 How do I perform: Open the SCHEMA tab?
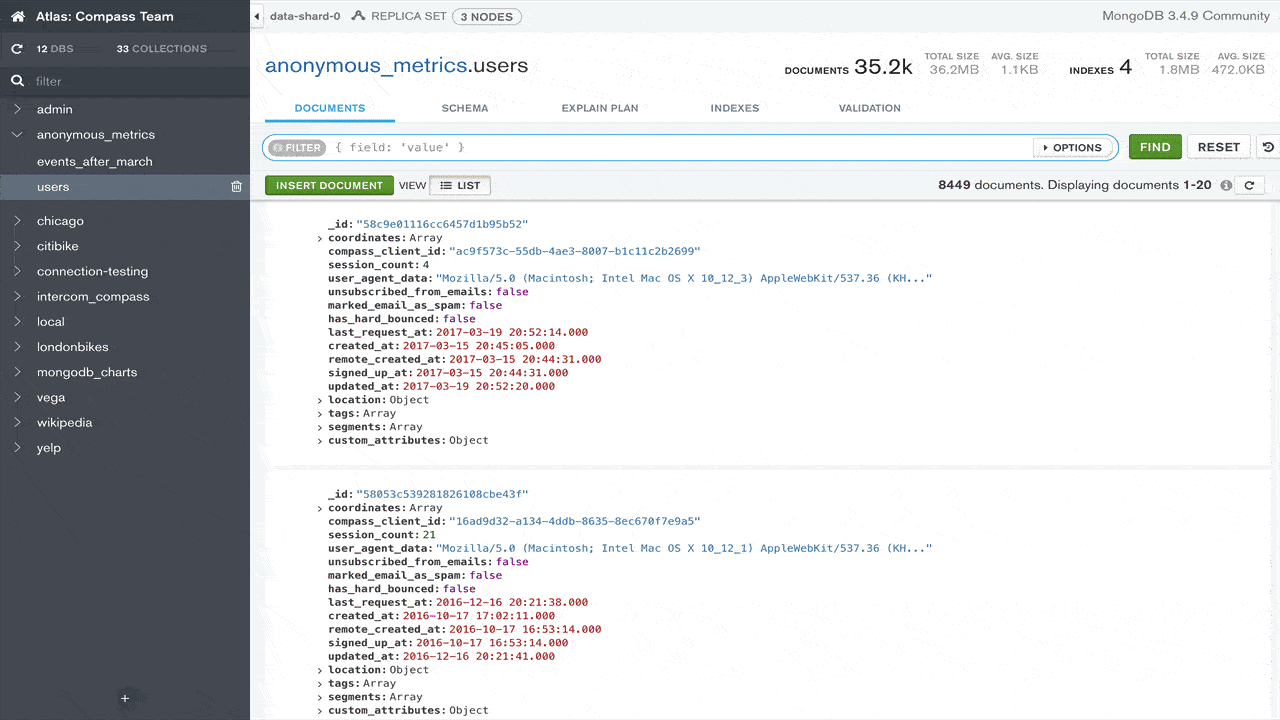tap(465, 108)
